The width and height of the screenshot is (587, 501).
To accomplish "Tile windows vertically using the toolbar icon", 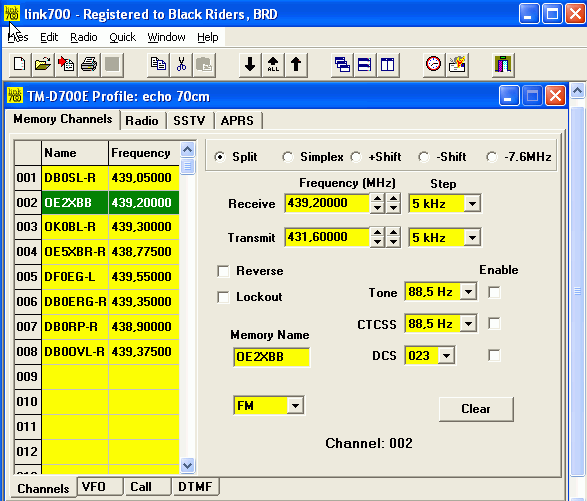I will pyautogui.click(x=388, y=65).
